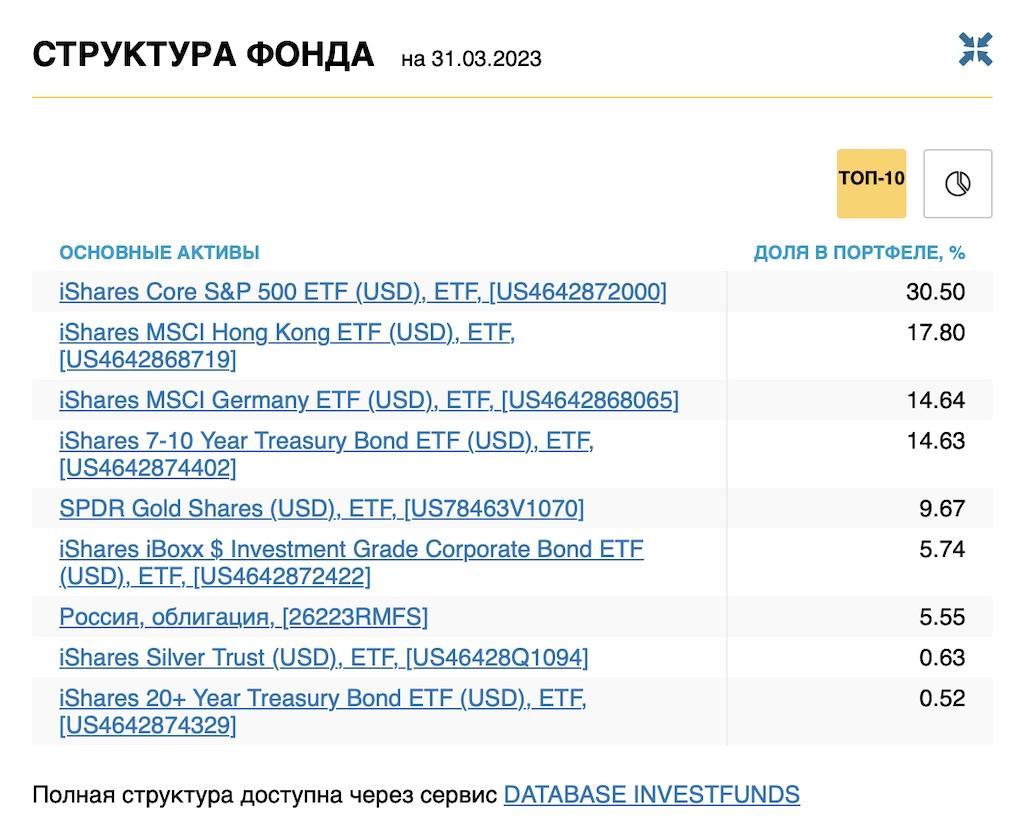This screenshot has width=1024, height=840.
Task: Open iShares Core S&P 500 ETF link
Action: point(362,292)
